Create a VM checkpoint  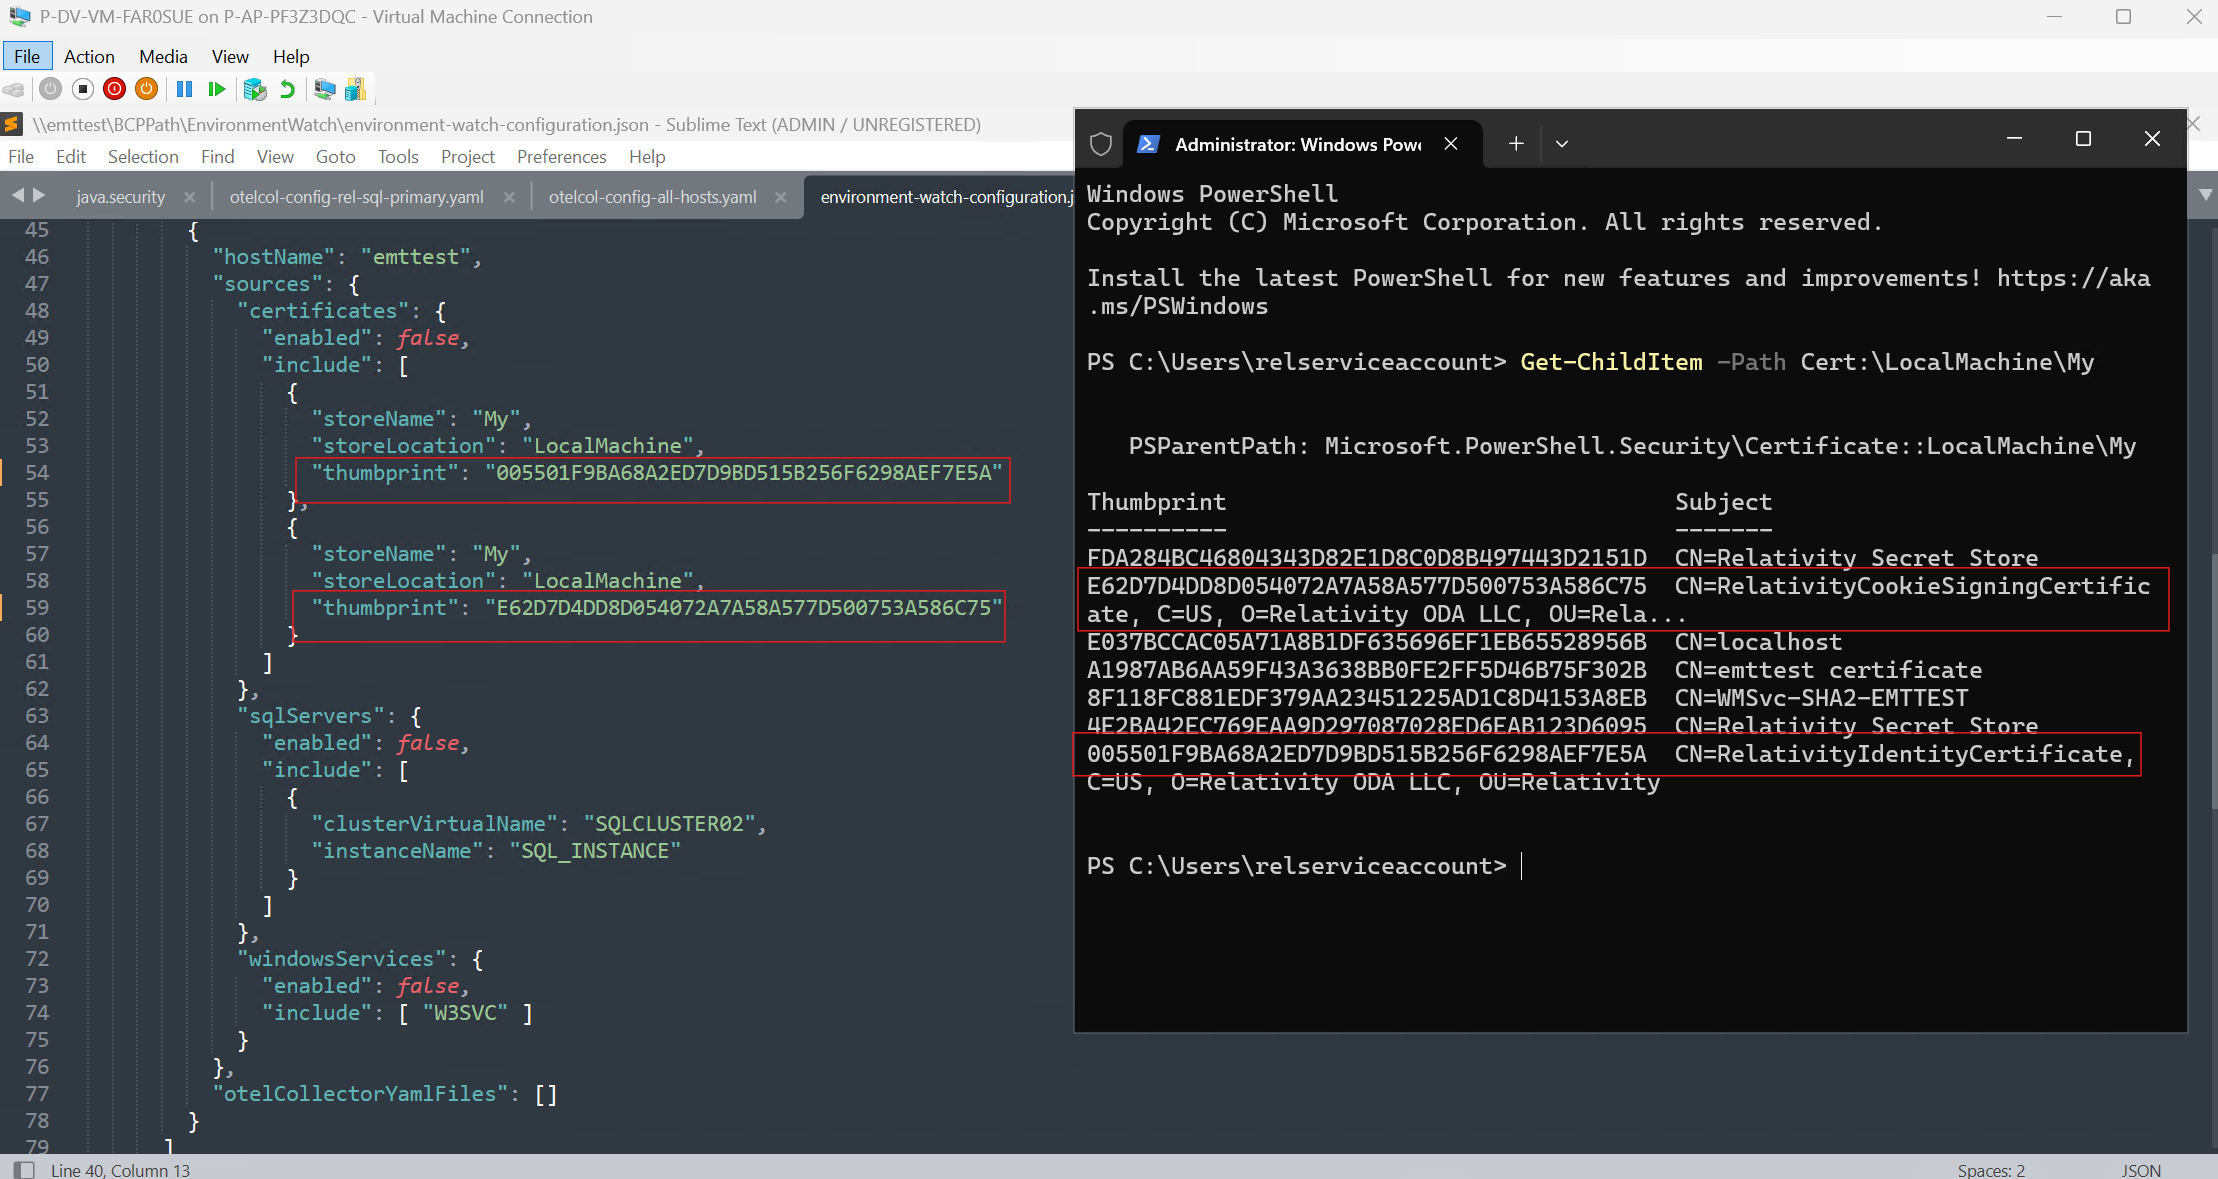point(255,89)
